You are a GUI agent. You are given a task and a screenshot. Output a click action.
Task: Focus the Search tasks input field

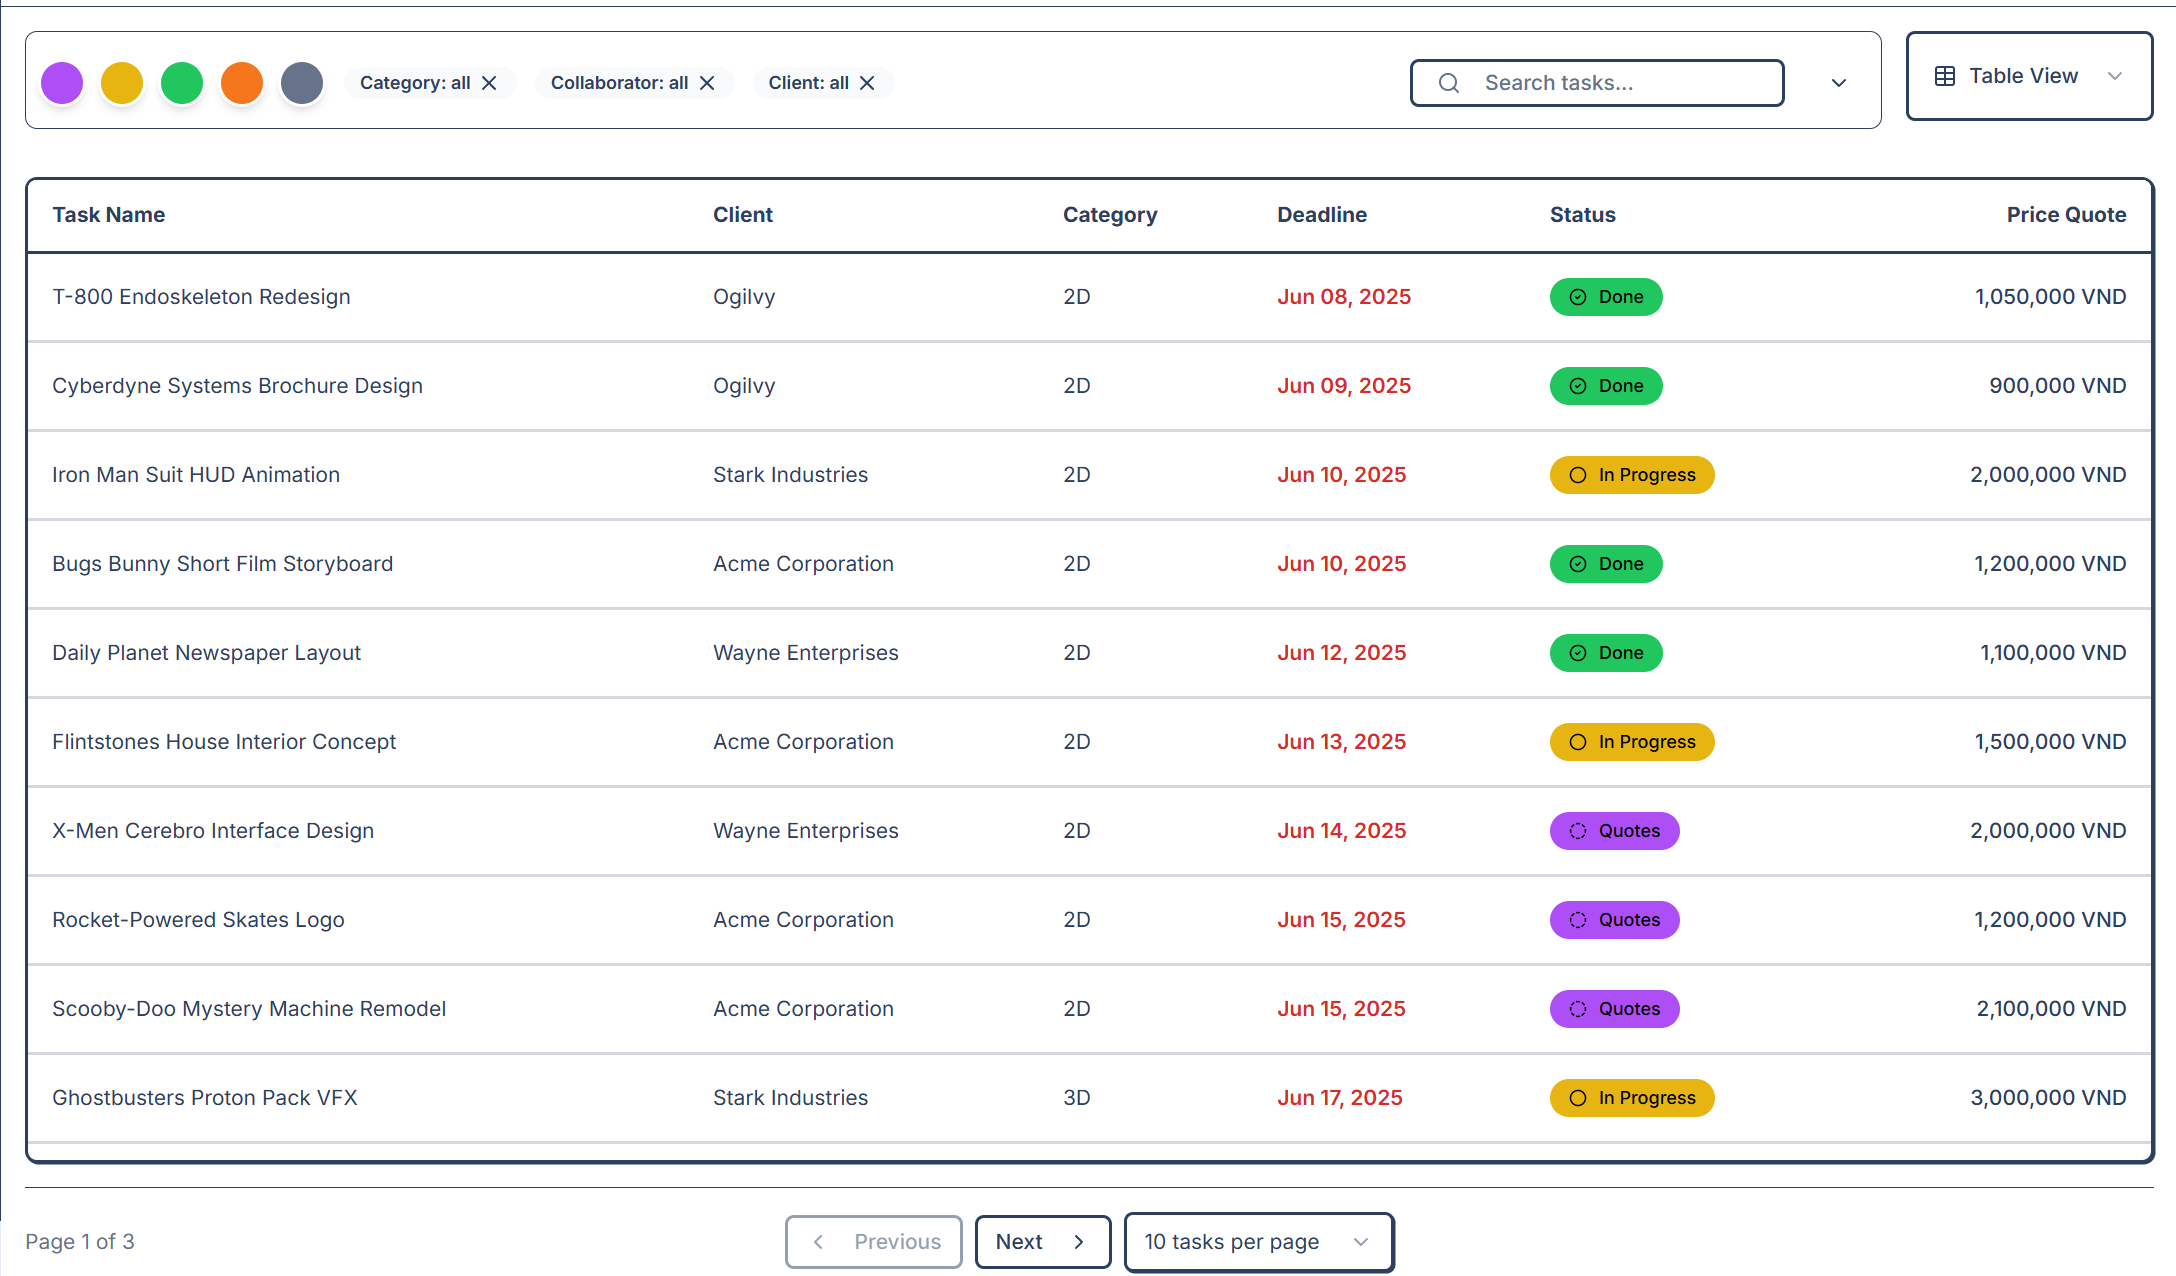[1597, 83]
